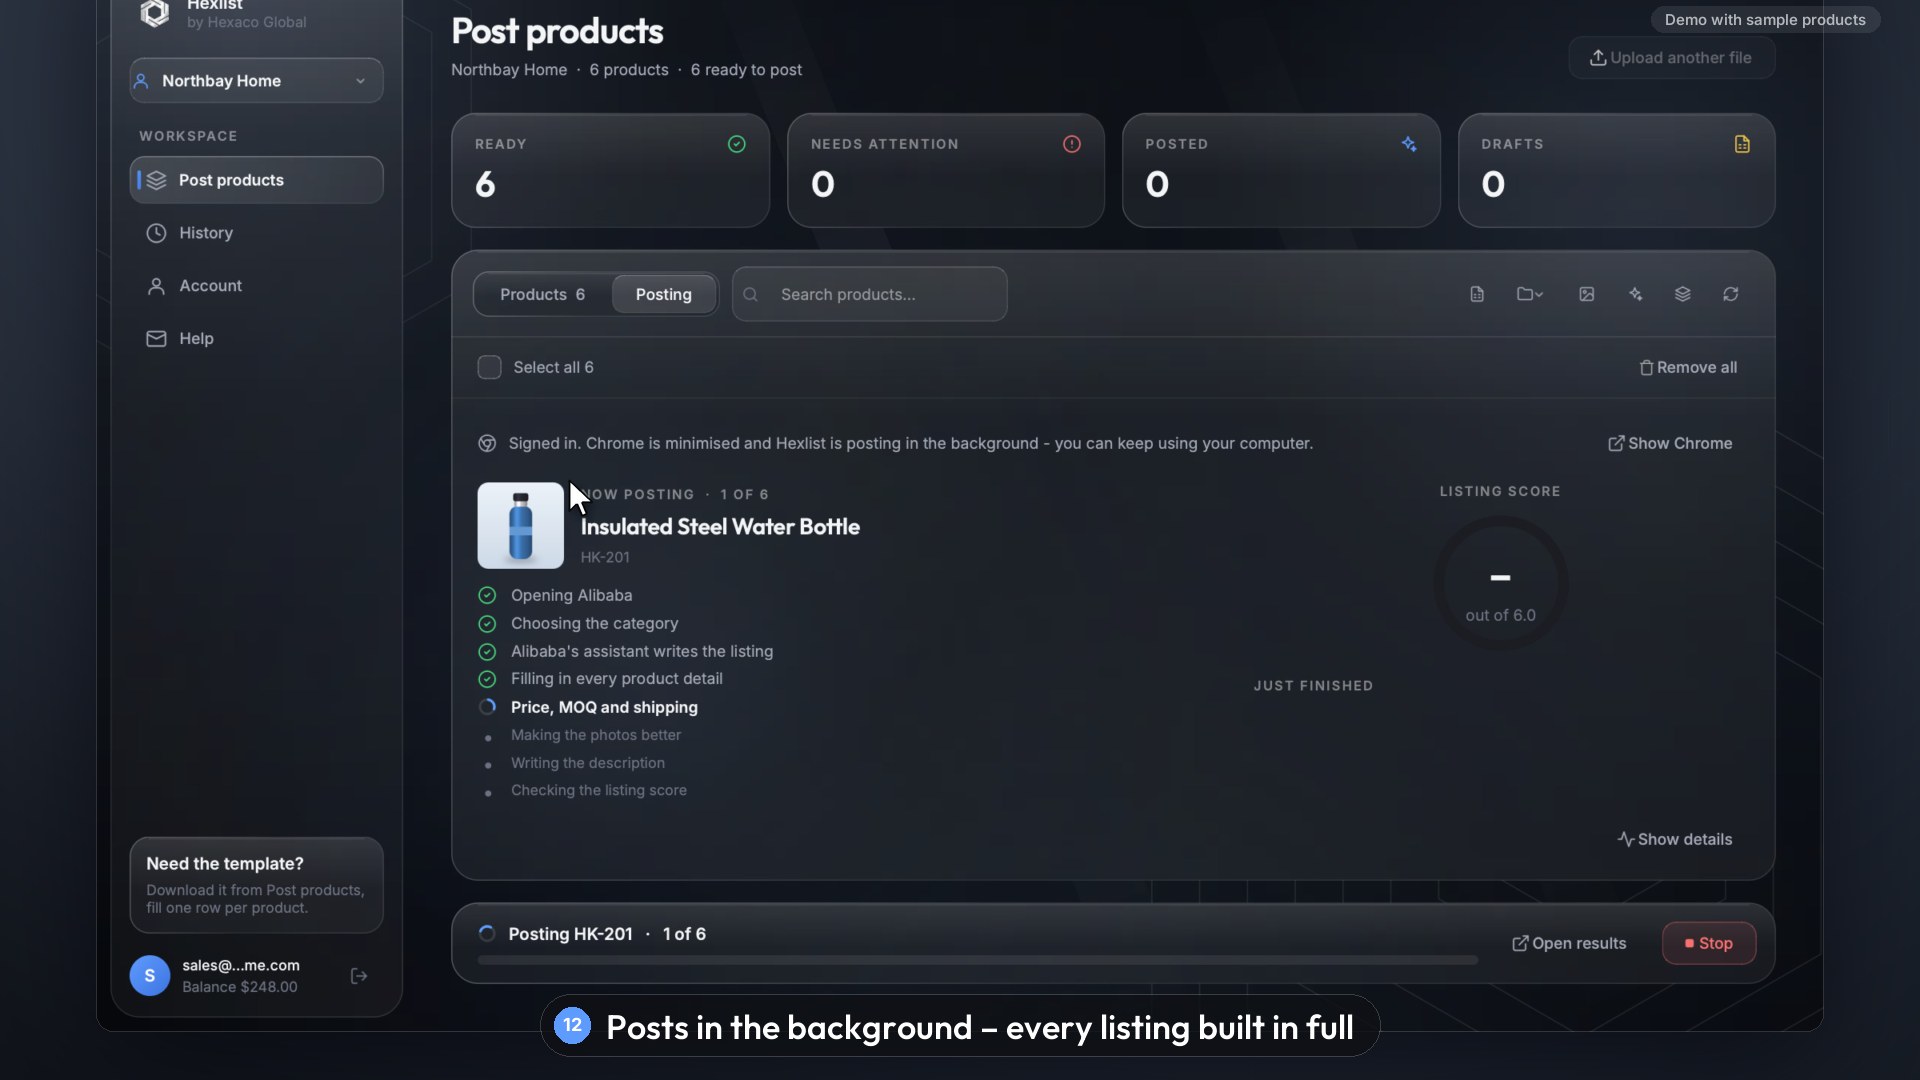The height and width of the screenshot is (1080, 1920).
Task: Go to Post products in the sidebar
Action: (256, 180)
